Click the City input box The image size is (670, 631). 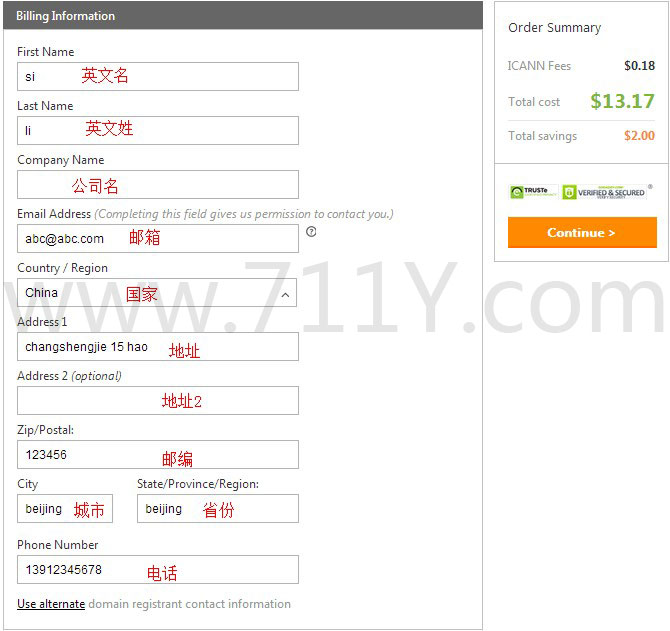[65, 509]
